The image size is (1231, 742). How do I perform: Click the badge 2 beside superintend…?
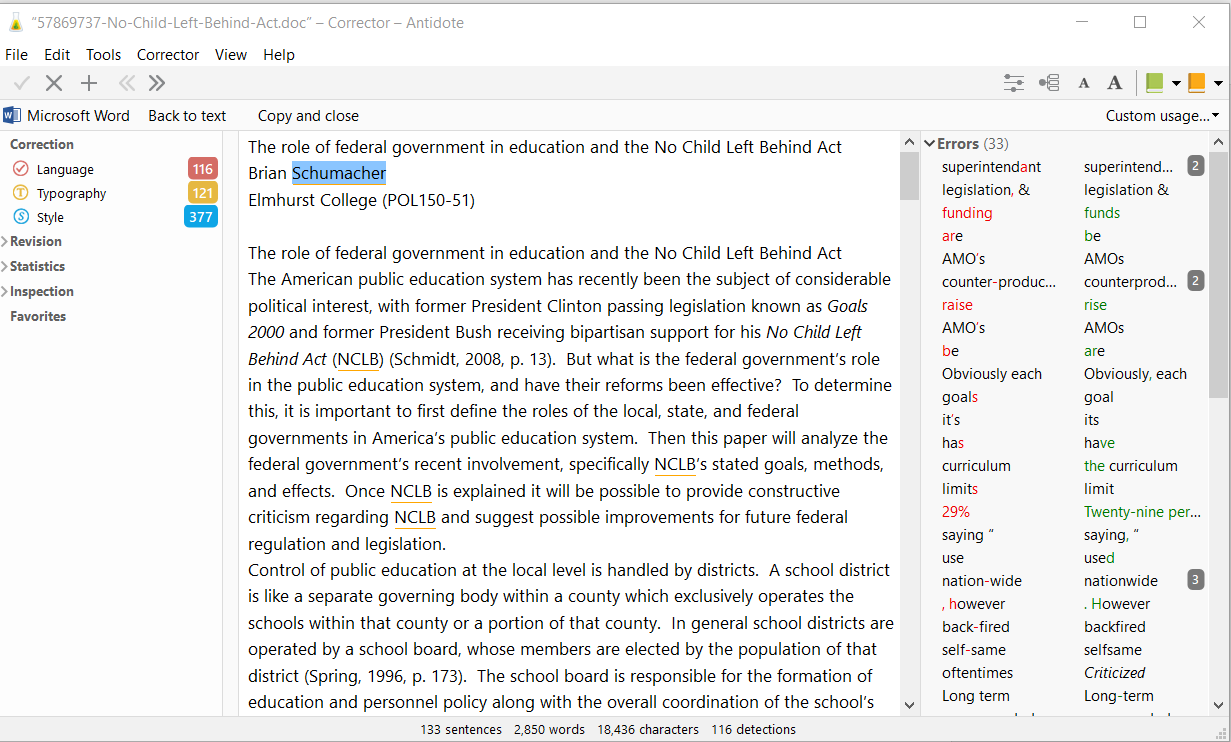pyautogui.click(x=1195, y=166)
